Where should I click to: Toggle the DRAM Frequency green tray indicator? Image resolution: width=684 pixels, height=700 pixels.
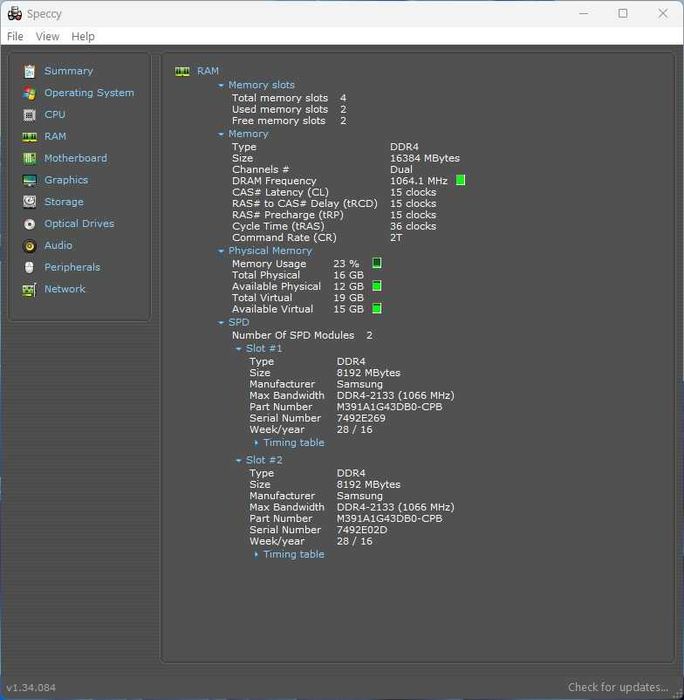click(x=460, y=180)
